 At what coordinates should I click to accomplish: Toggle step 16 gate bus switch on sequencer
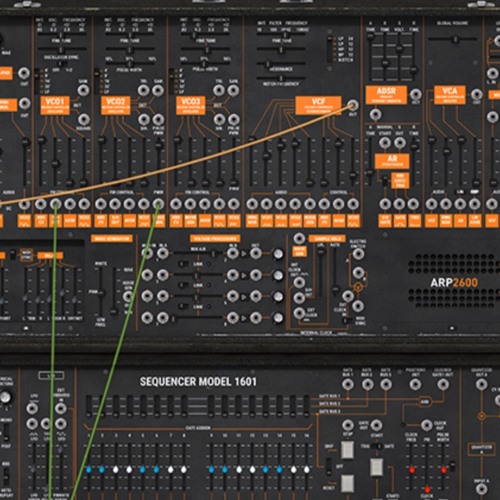click(306, 405)
